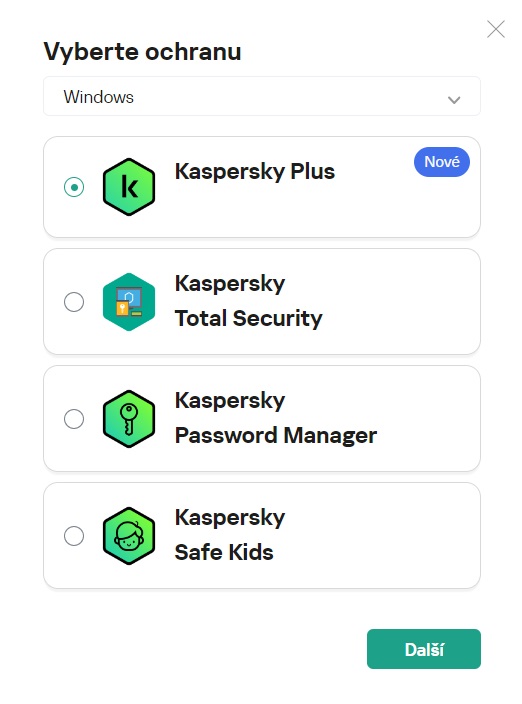Click the Kaspersky Total Security devices icon
The image size is (522, 704).
pos(129,302)
